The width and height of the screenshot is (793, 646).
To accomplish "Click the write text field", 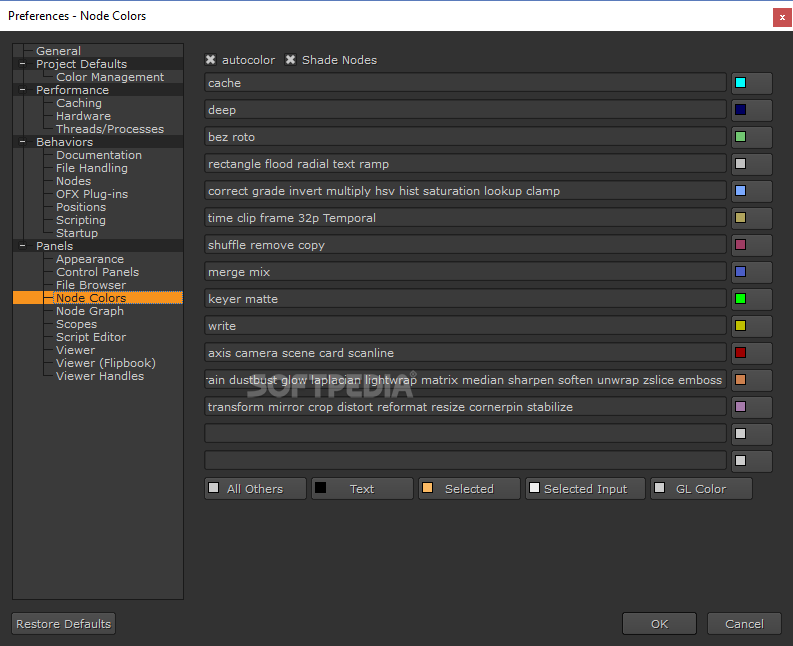I will (465, 326).
